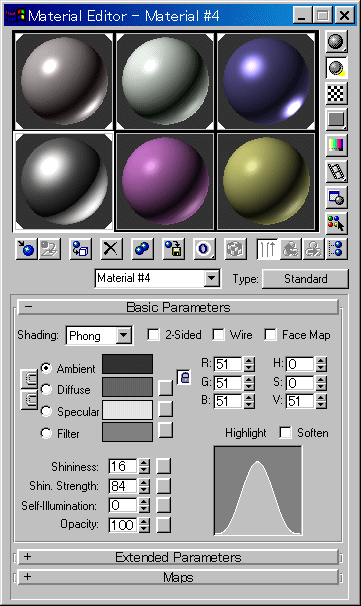Click the G value spinner arrows
This screenshot has width=361, height=606.
click(249, 383)
